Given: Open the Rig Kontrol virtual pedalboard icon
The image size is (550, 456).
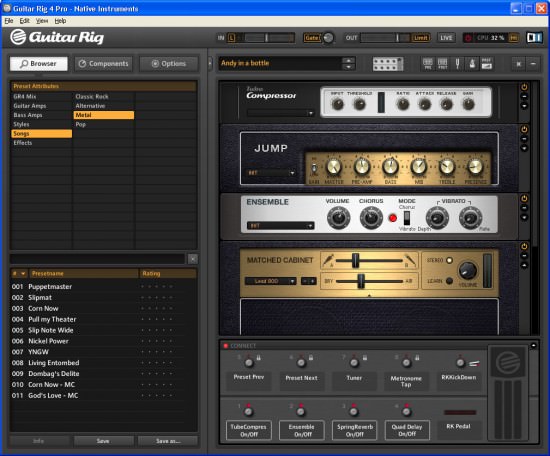Looking at the screenshot, I should (x=387, y=64).
